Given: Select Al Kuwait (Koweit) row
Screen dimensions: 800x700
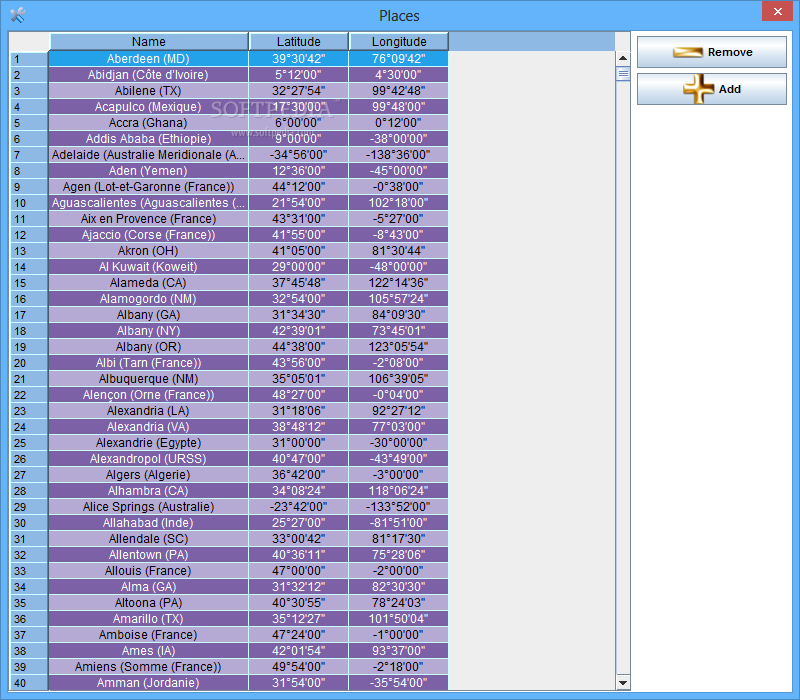Looking at the screenshot, I should click(x=148, y=267).
